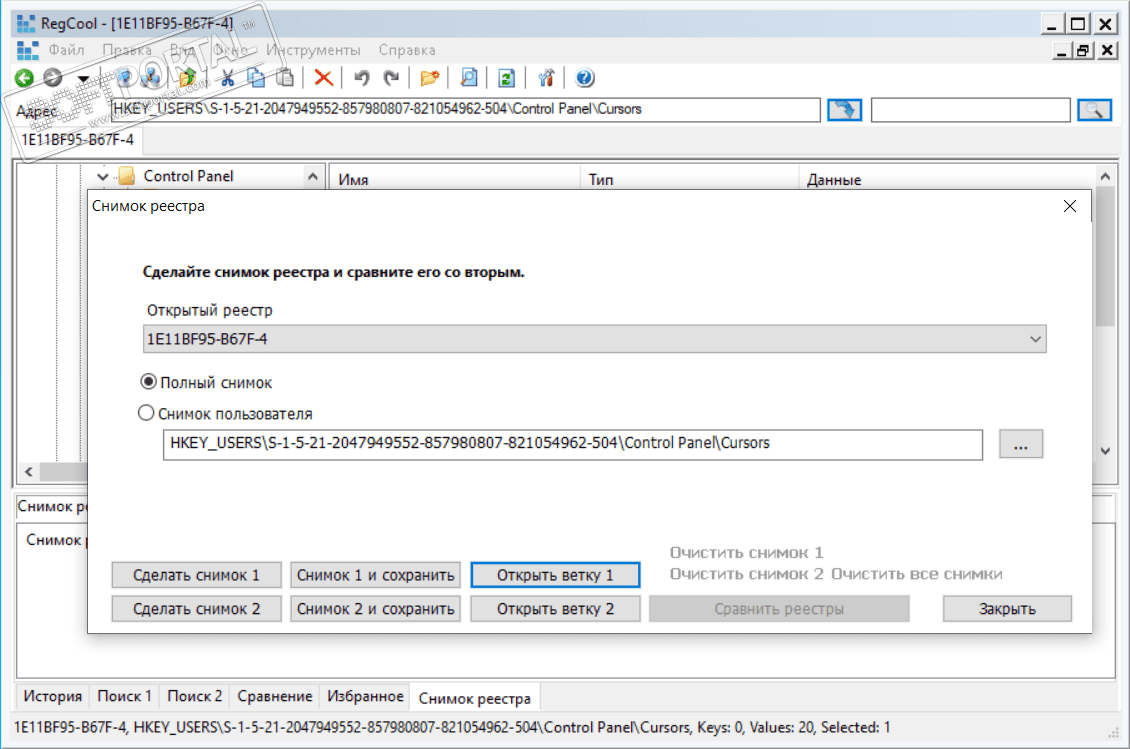Click Сделать снимок 2 button

click(196, 609)
